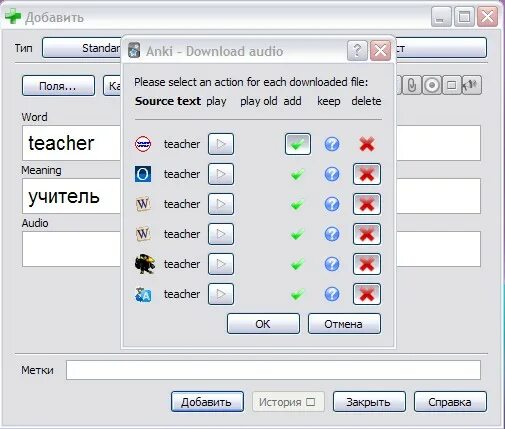Cancel the dialog with Отмена
Viewport: 505px width, 429px height.
(344, 324)
